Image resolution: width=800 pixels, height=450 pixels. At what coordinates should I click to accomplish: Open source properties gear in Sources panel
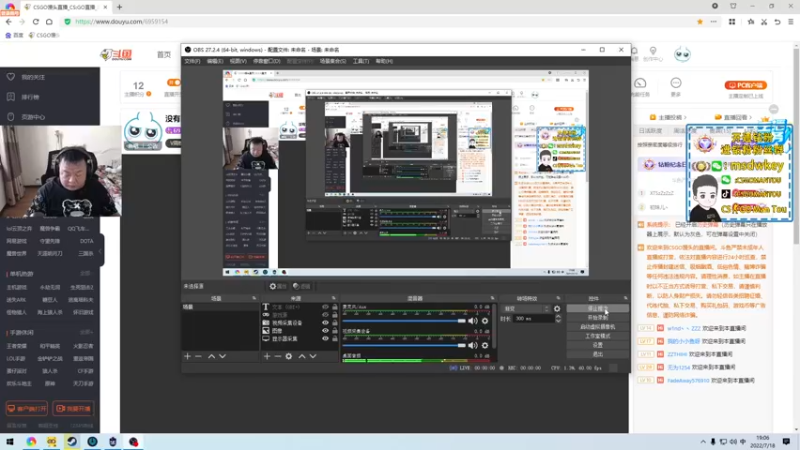click(x=289, y=356)
